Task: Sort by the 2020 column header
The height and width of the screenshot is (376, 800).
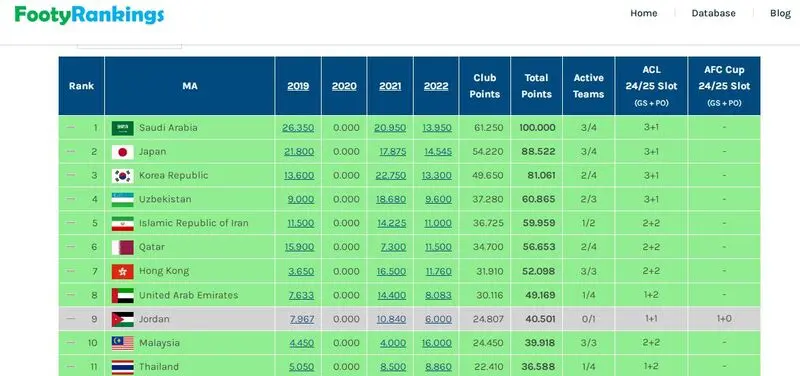Action: (x=344, y=86)
